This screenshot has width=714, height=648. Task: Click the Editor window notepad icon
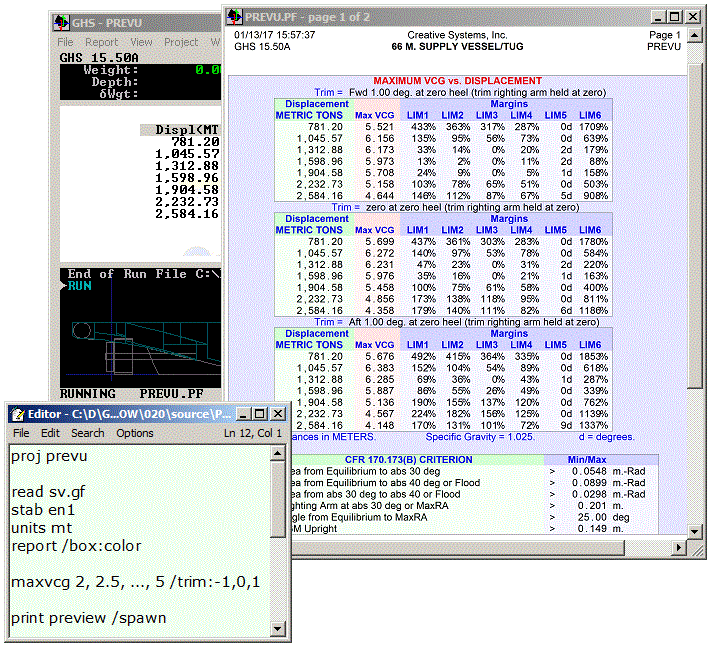pyautogui.click(x=18, y=414)
